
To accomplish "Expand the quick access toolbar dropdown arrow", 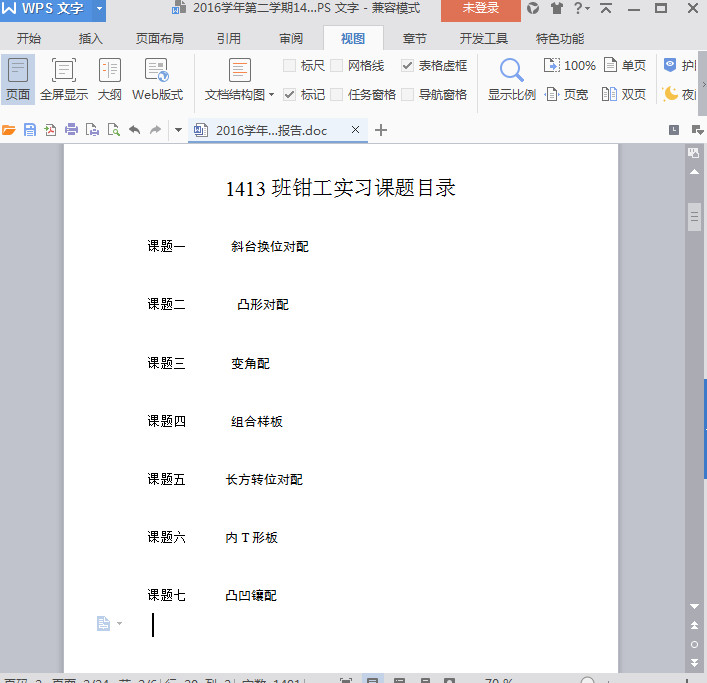I will (x=178, y=130).
